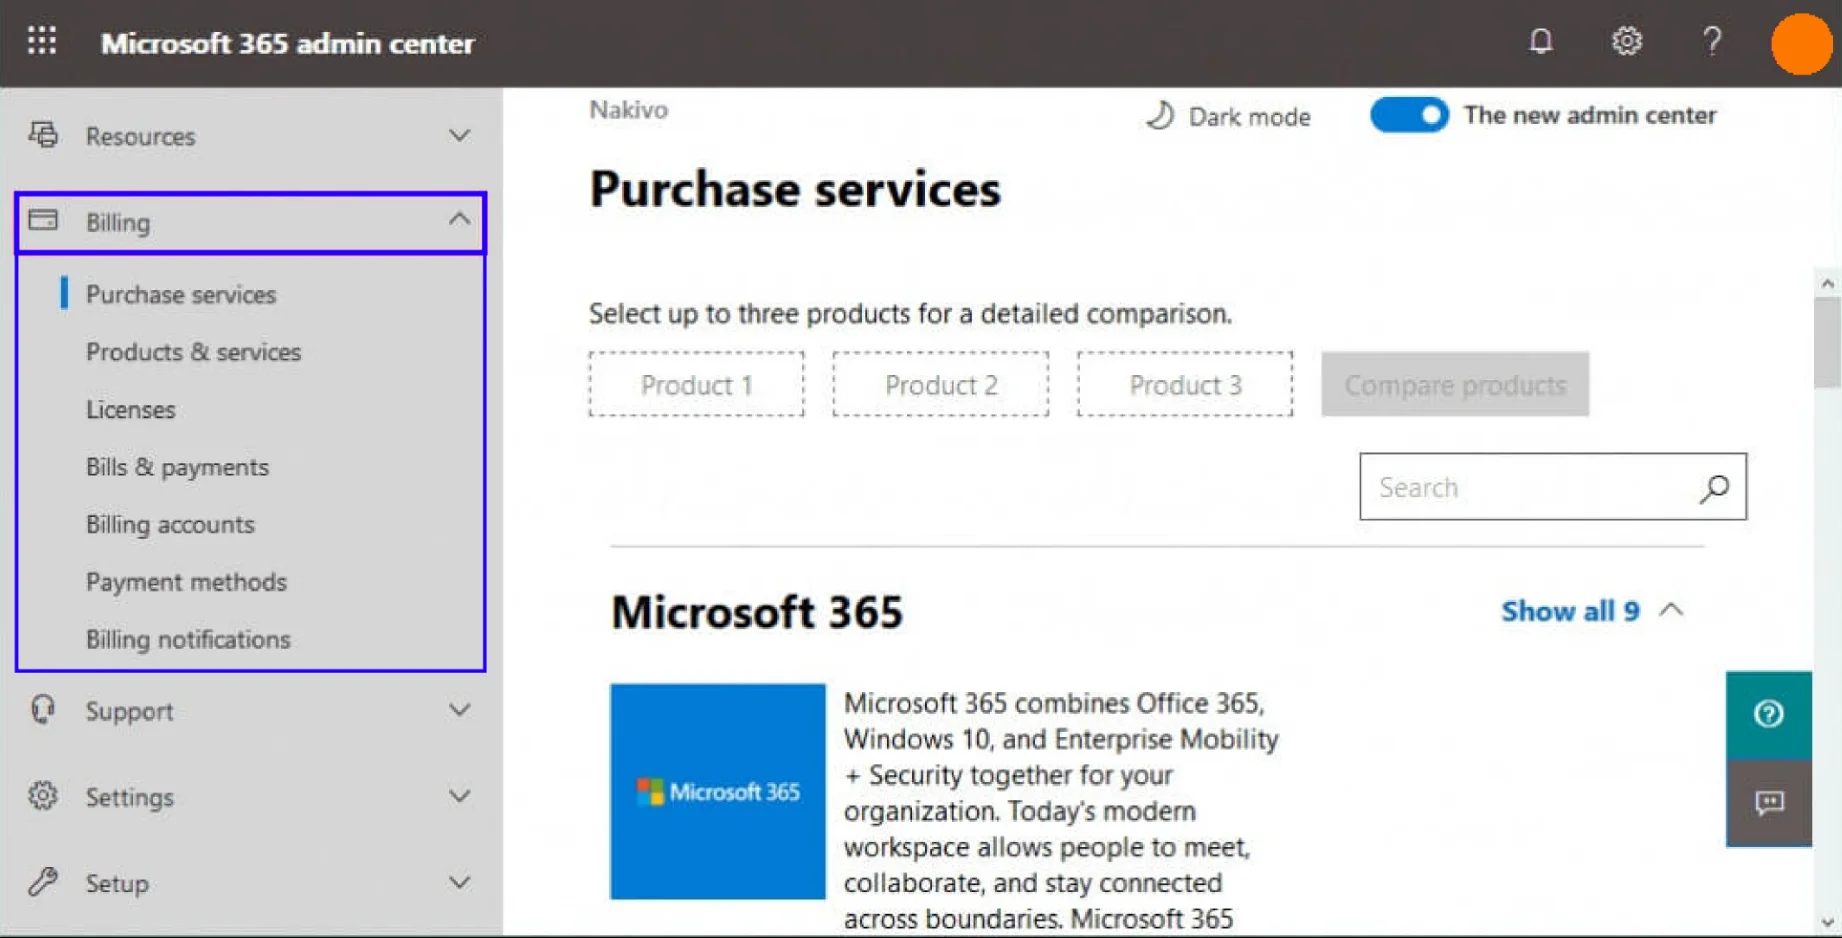Click the Settings gear icon in sidebar
Image resolution: width=1842 pixels, height=938 pixels.
pyautogui.click(x=43, y=796)
